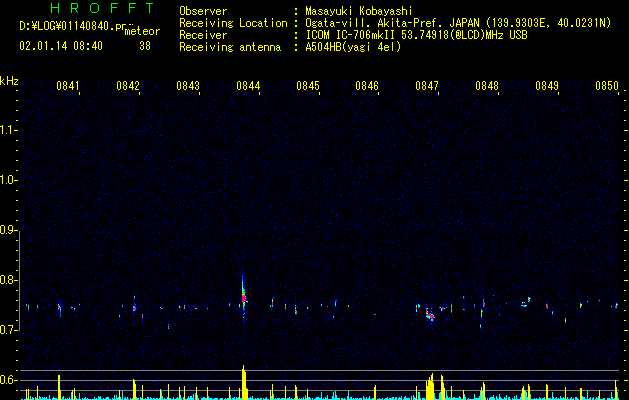Click the 1.1 kHz frequency label
Viewport: 629px width, 400px height.
click(x=9, y=130)
